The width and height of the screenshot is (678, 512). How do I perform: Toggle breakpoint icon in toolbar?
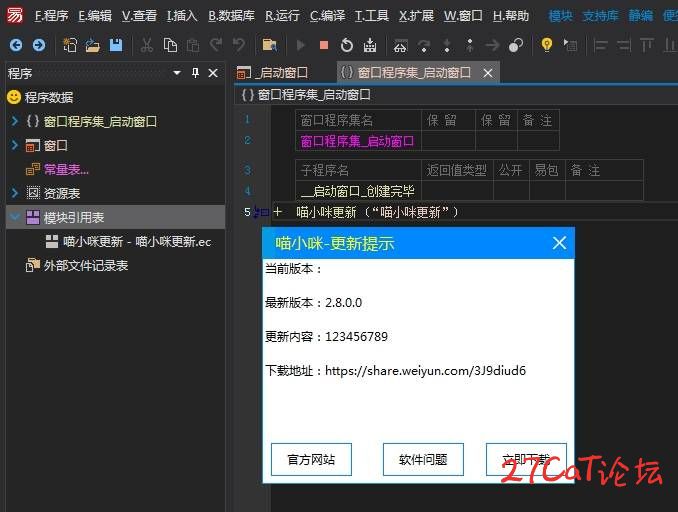pos(515,45)
